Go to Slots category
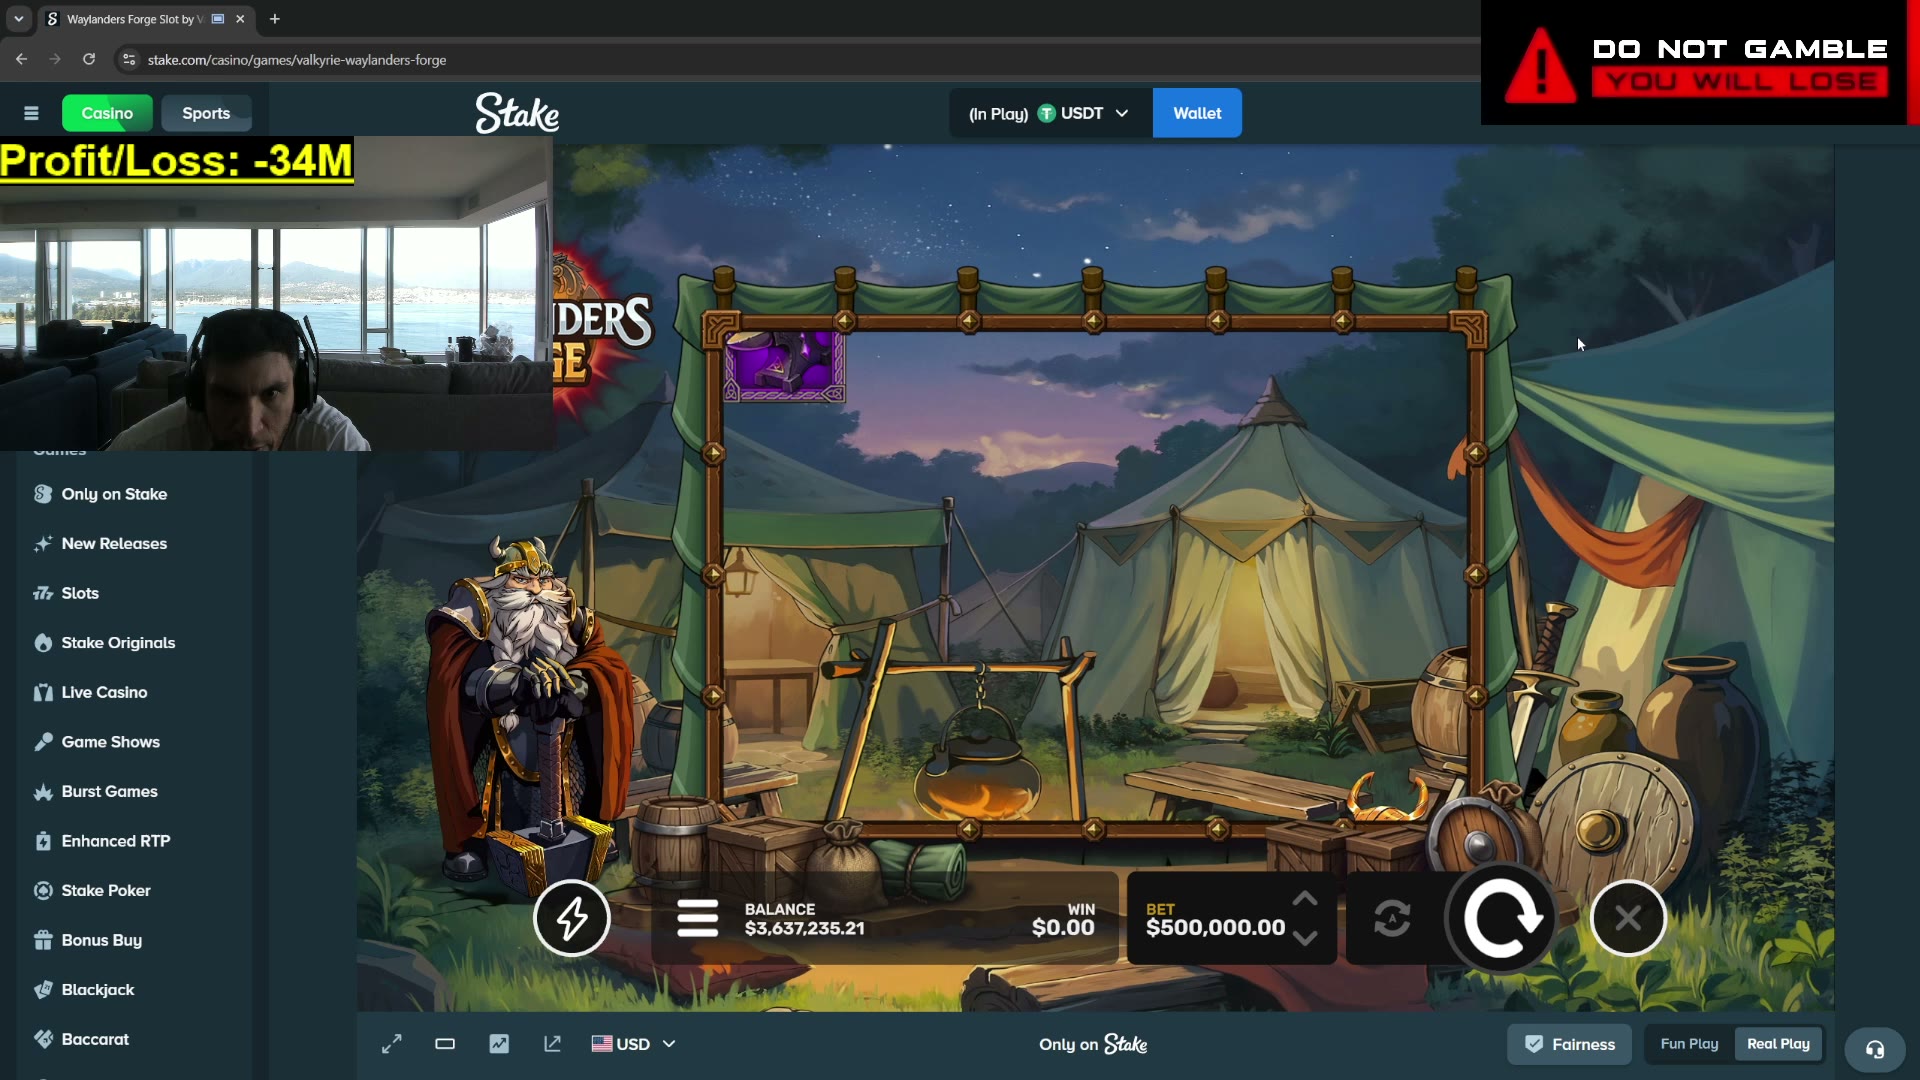Screen dimensions: 1920x1080 (x=80, y=593)
